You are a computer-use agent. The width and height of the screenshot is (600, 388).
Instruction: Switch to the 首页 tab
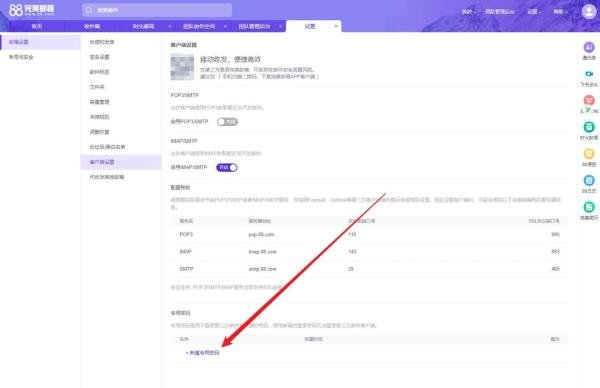(37, 26)
